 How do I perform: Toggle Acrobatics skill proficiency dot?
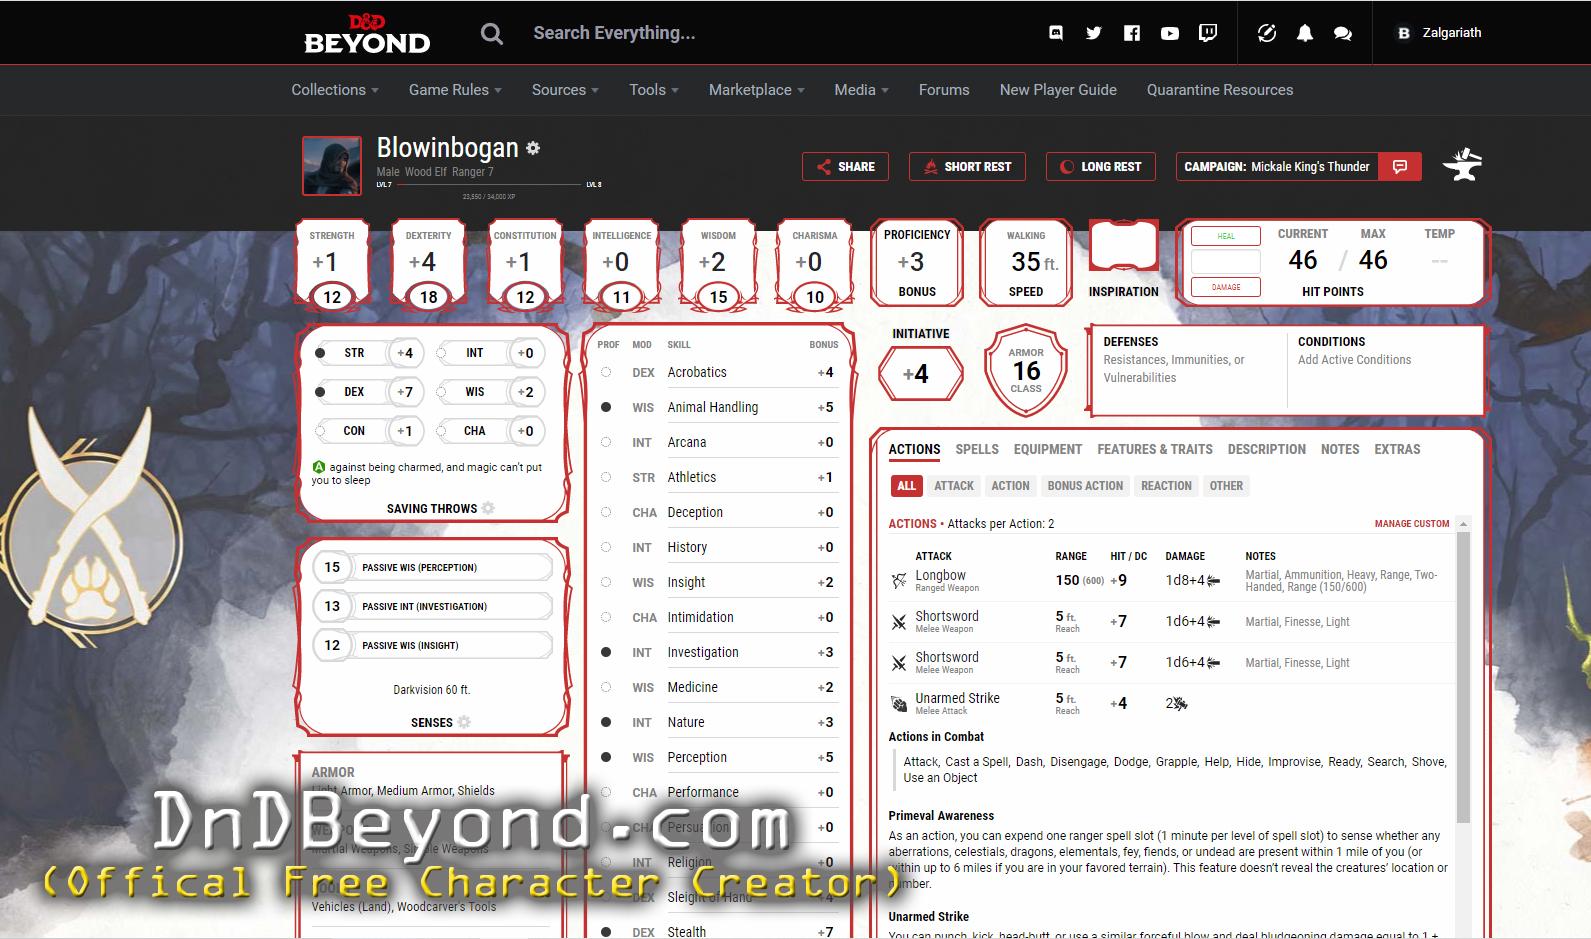[606, 372]
